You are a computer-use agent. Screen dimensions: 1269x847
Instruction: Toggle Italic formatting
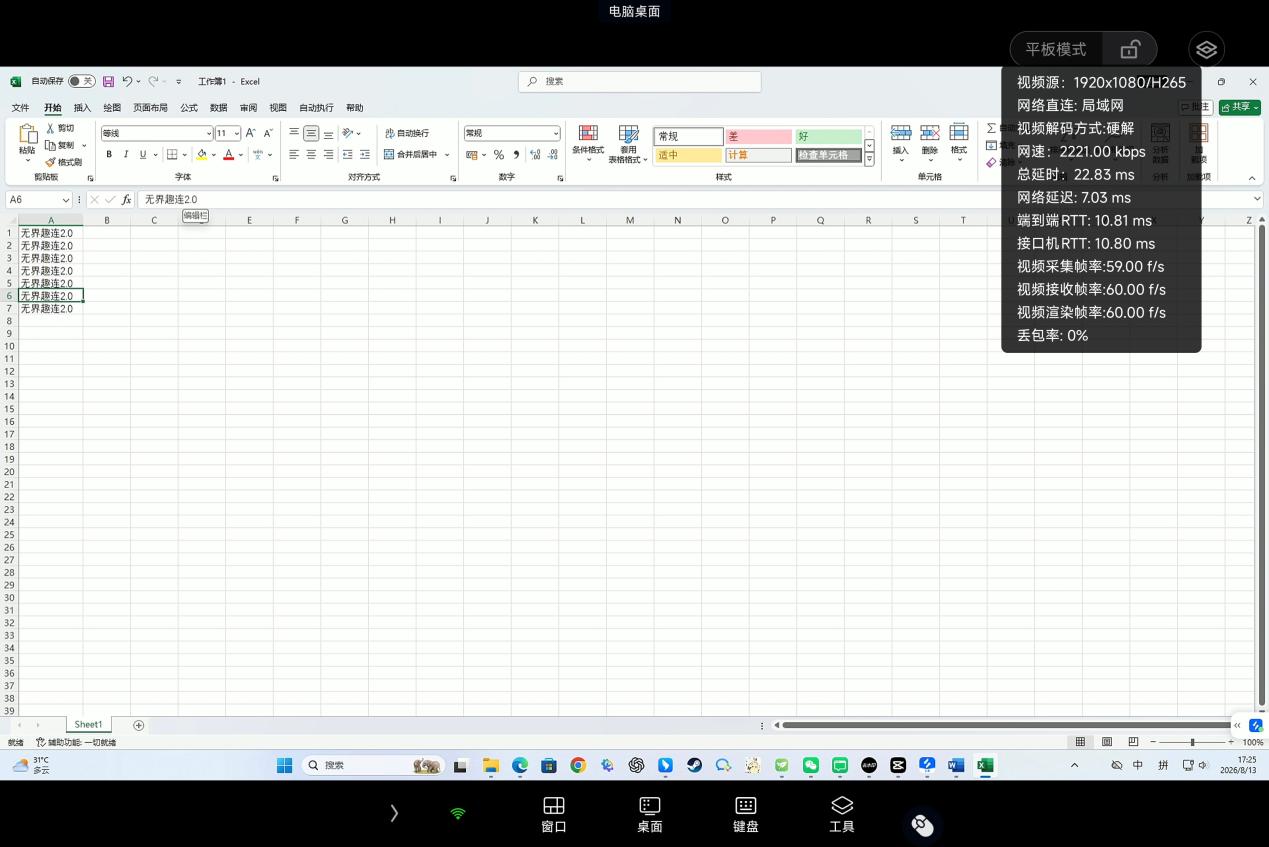coord(126,155)
